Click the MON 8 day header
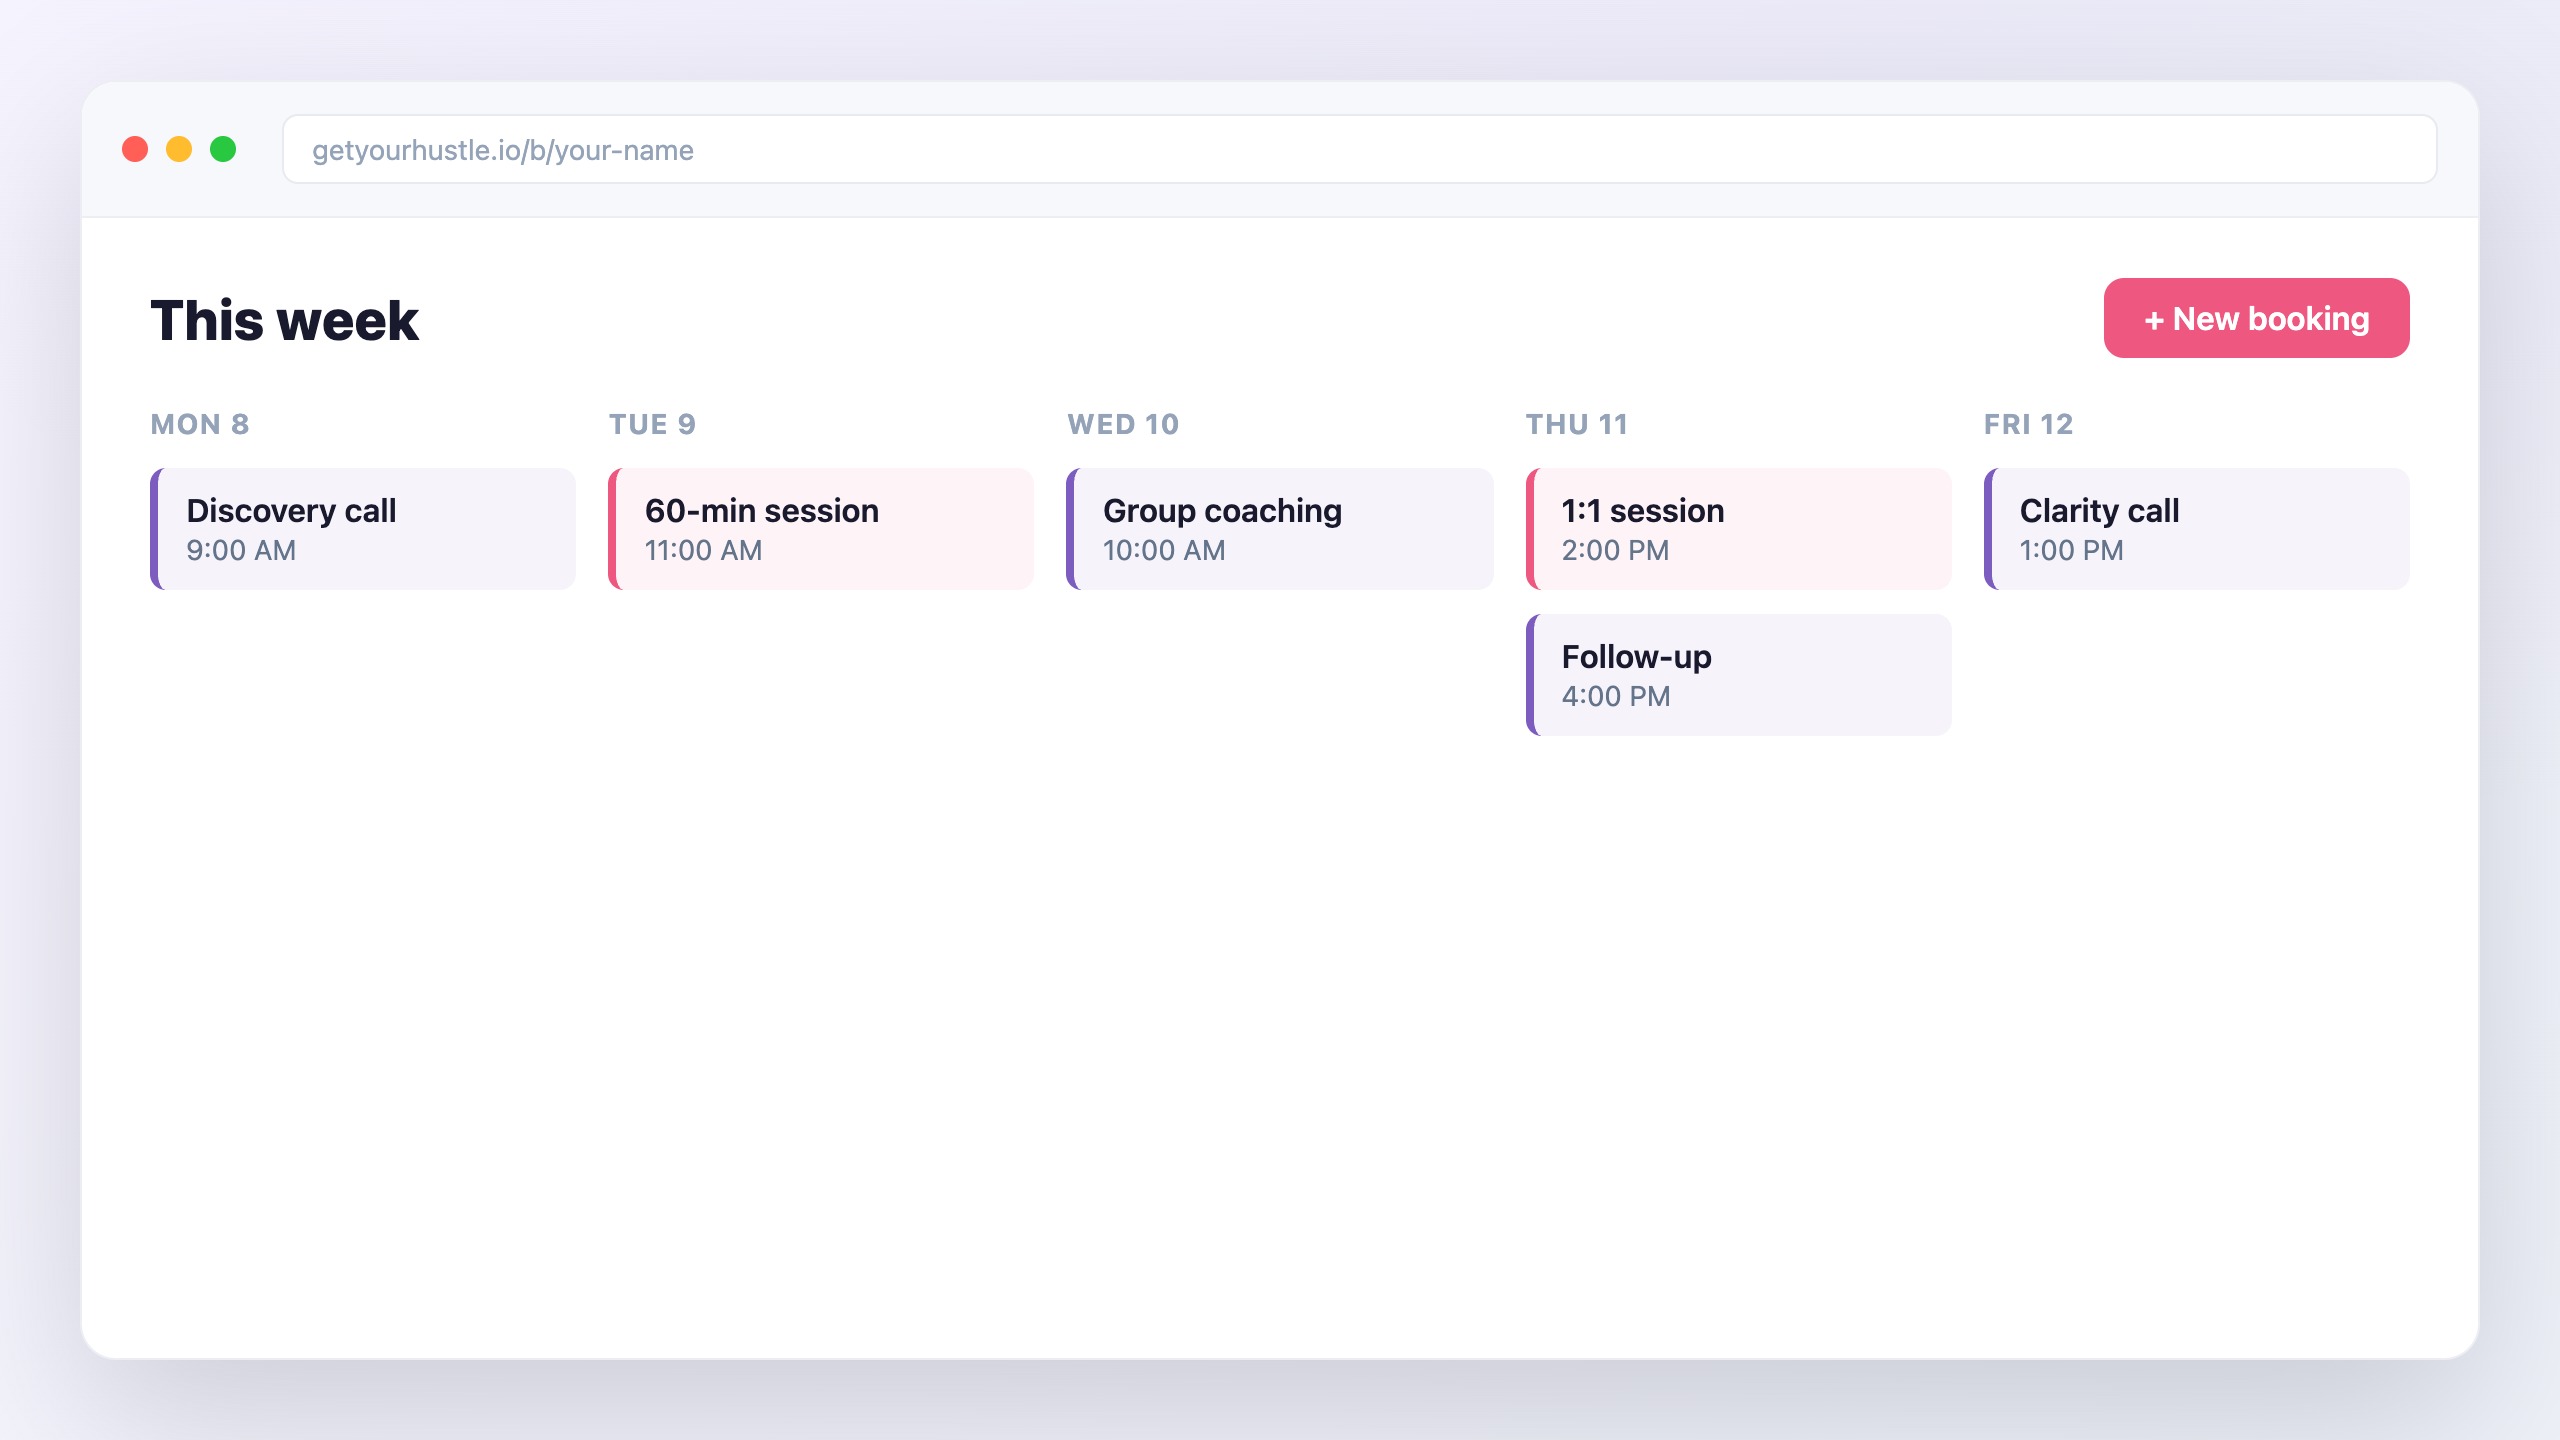This screenshot has width=2560, height=1440. tap(200, 424)
